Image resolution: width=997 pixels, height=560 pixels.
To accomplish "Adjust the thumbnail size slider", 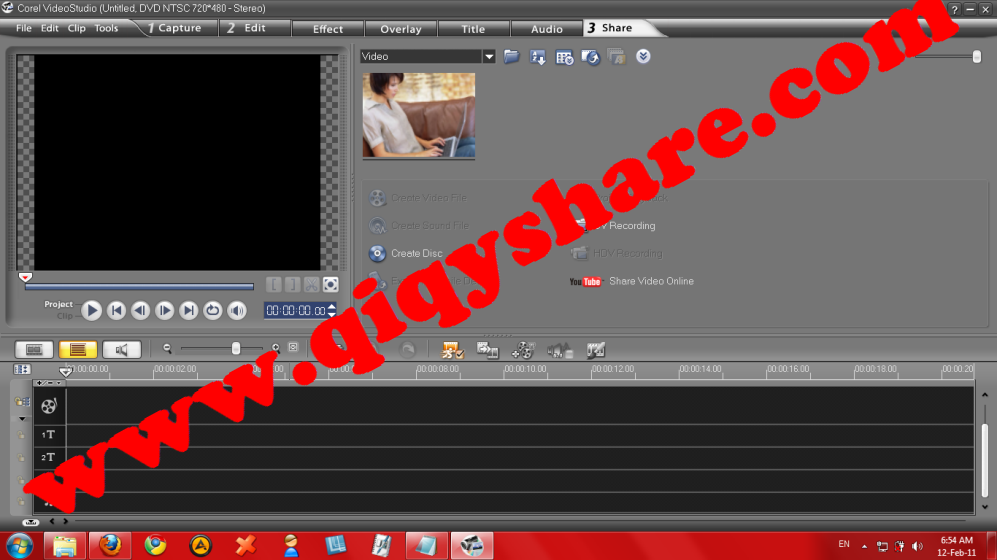I will pos(977,57).
